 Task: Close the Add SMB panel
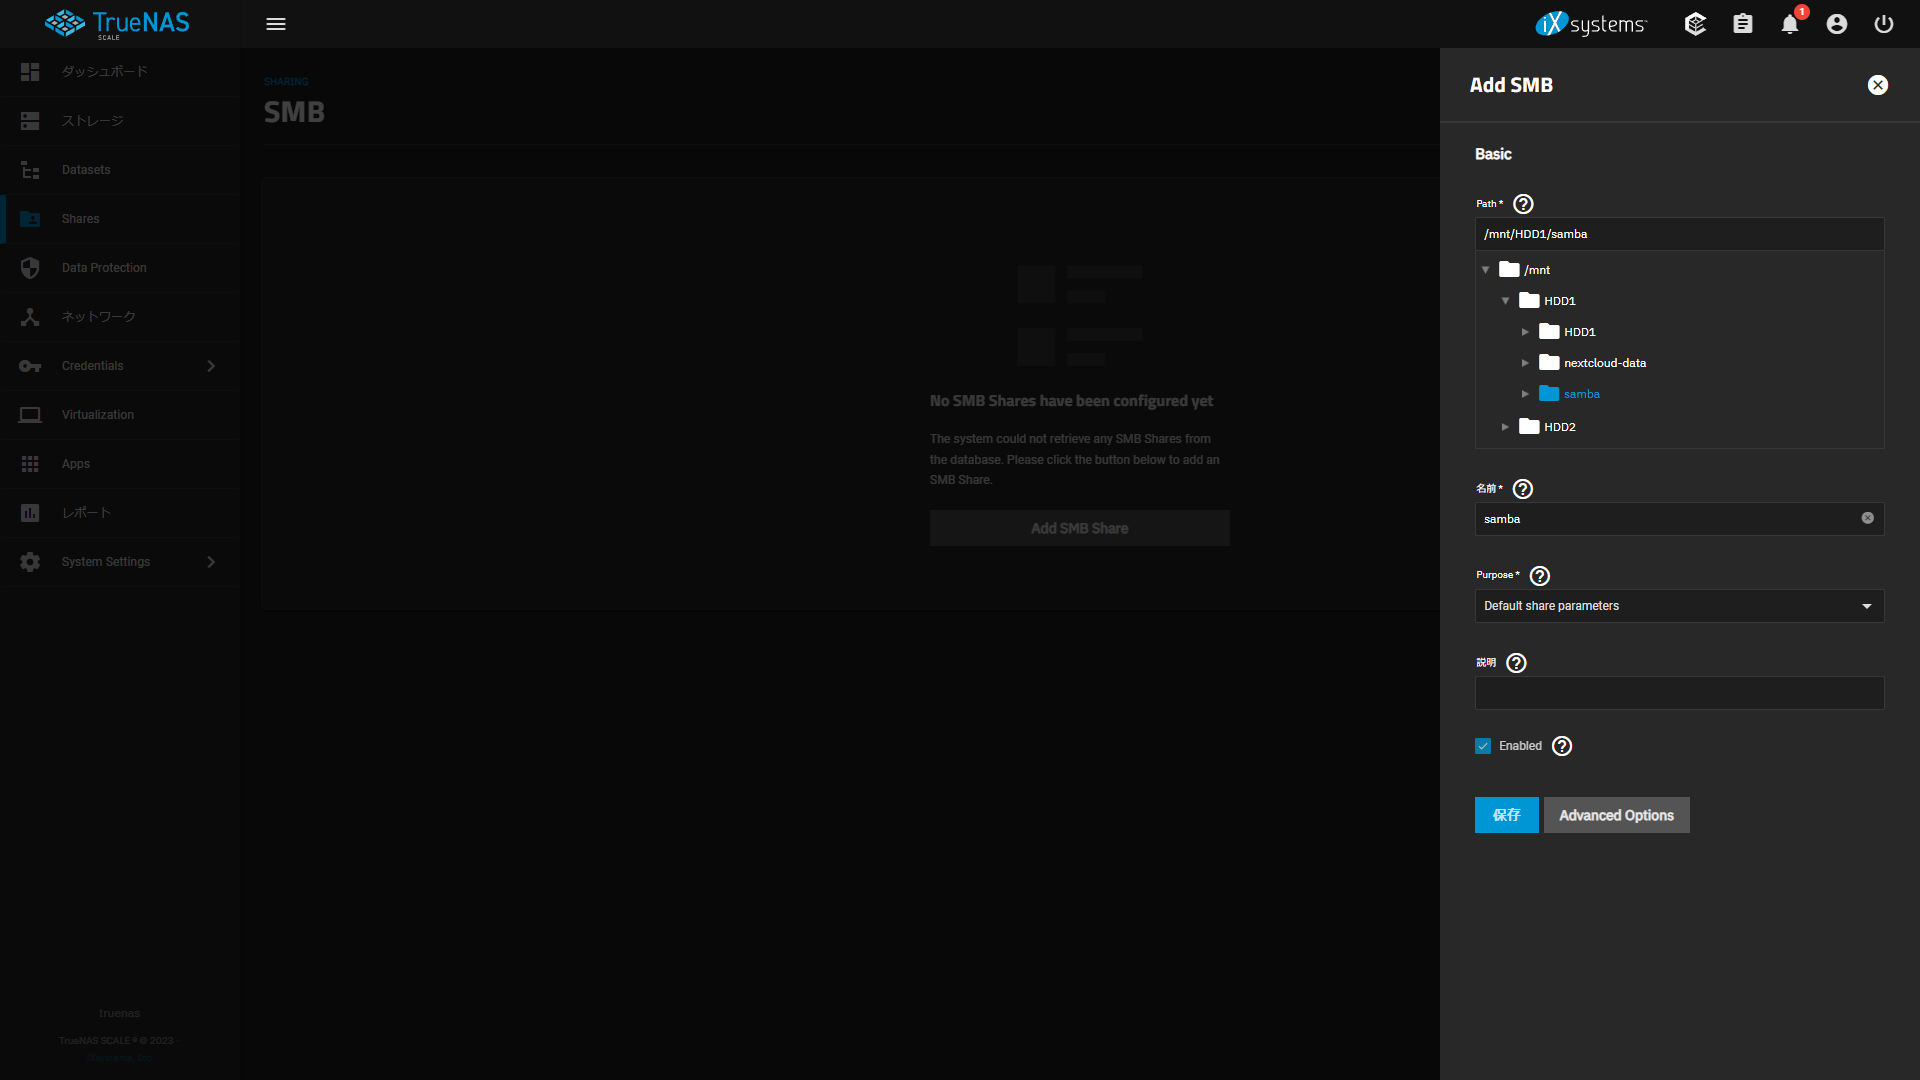click(x=1877, y=85)
